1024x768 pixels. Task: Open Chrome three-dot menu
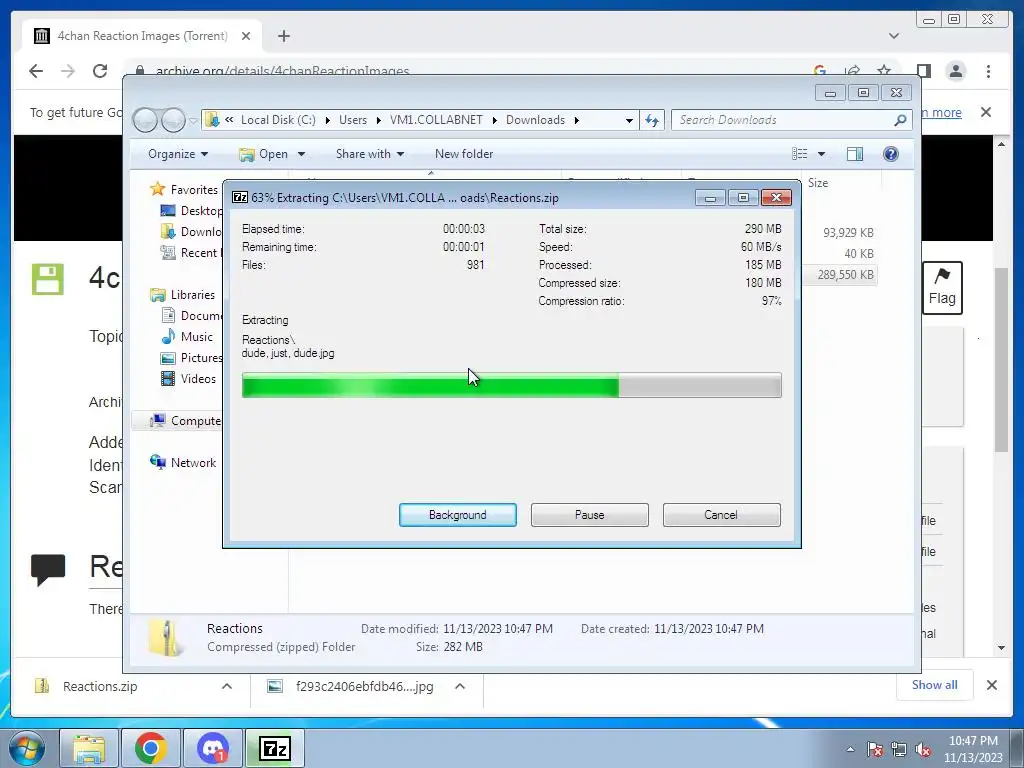click(988, 71)
